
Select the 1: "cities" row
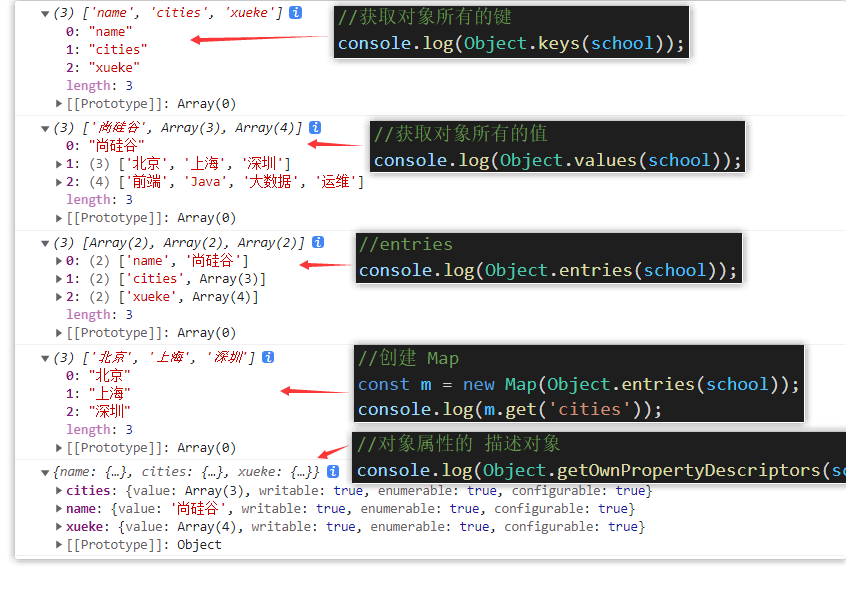coord(106,49)
